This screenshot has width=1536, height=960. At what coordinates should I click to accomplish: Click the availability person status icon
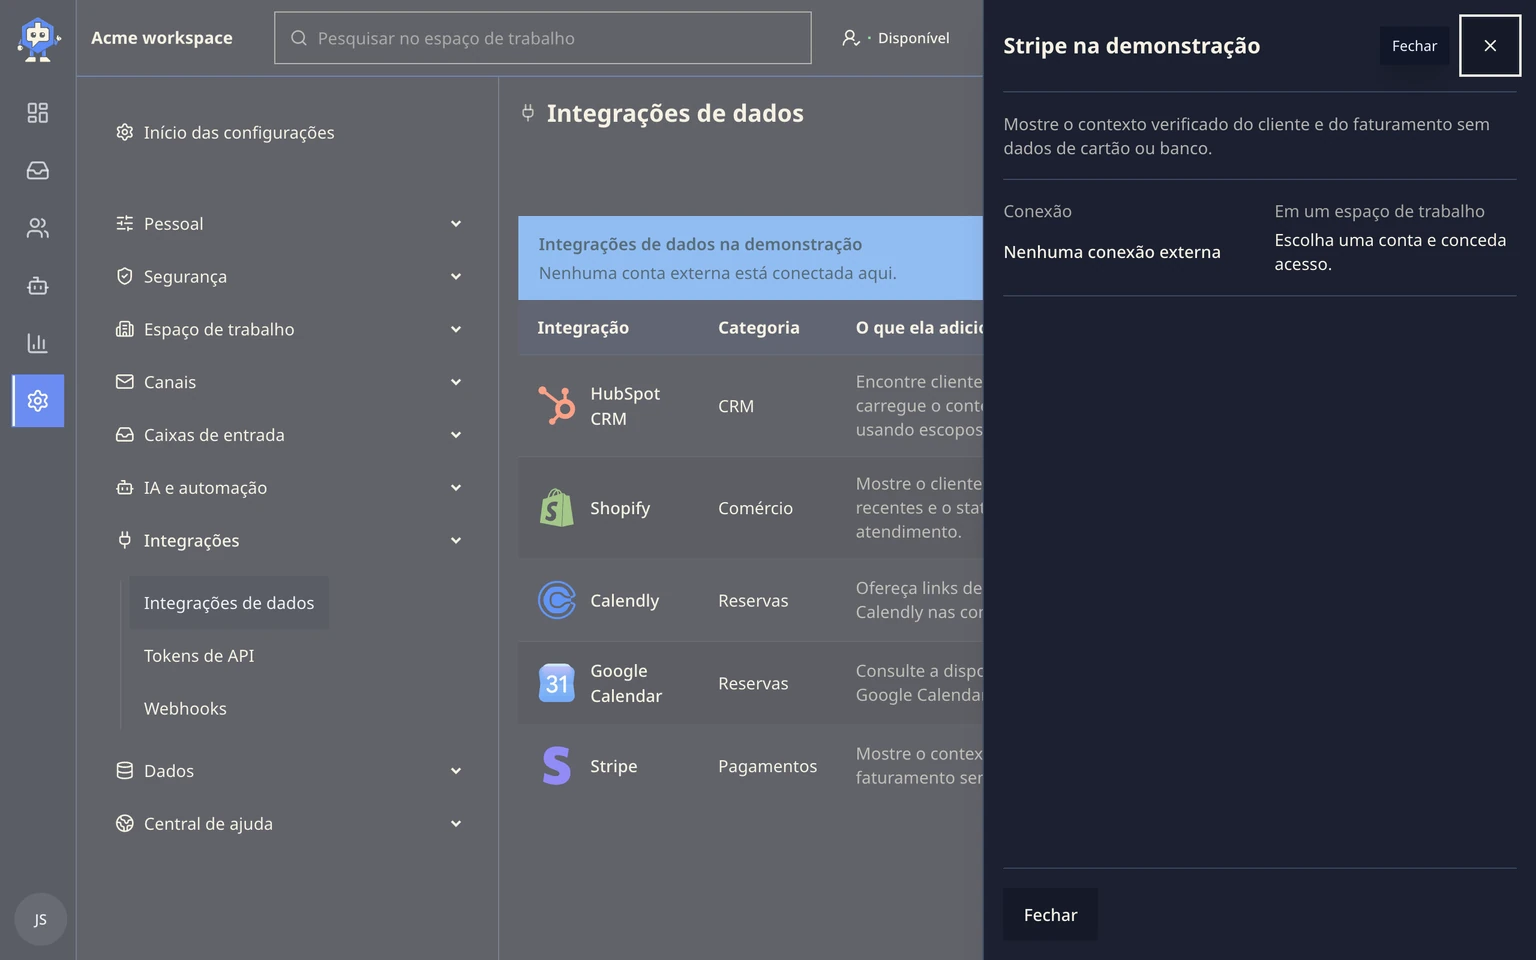851,38
